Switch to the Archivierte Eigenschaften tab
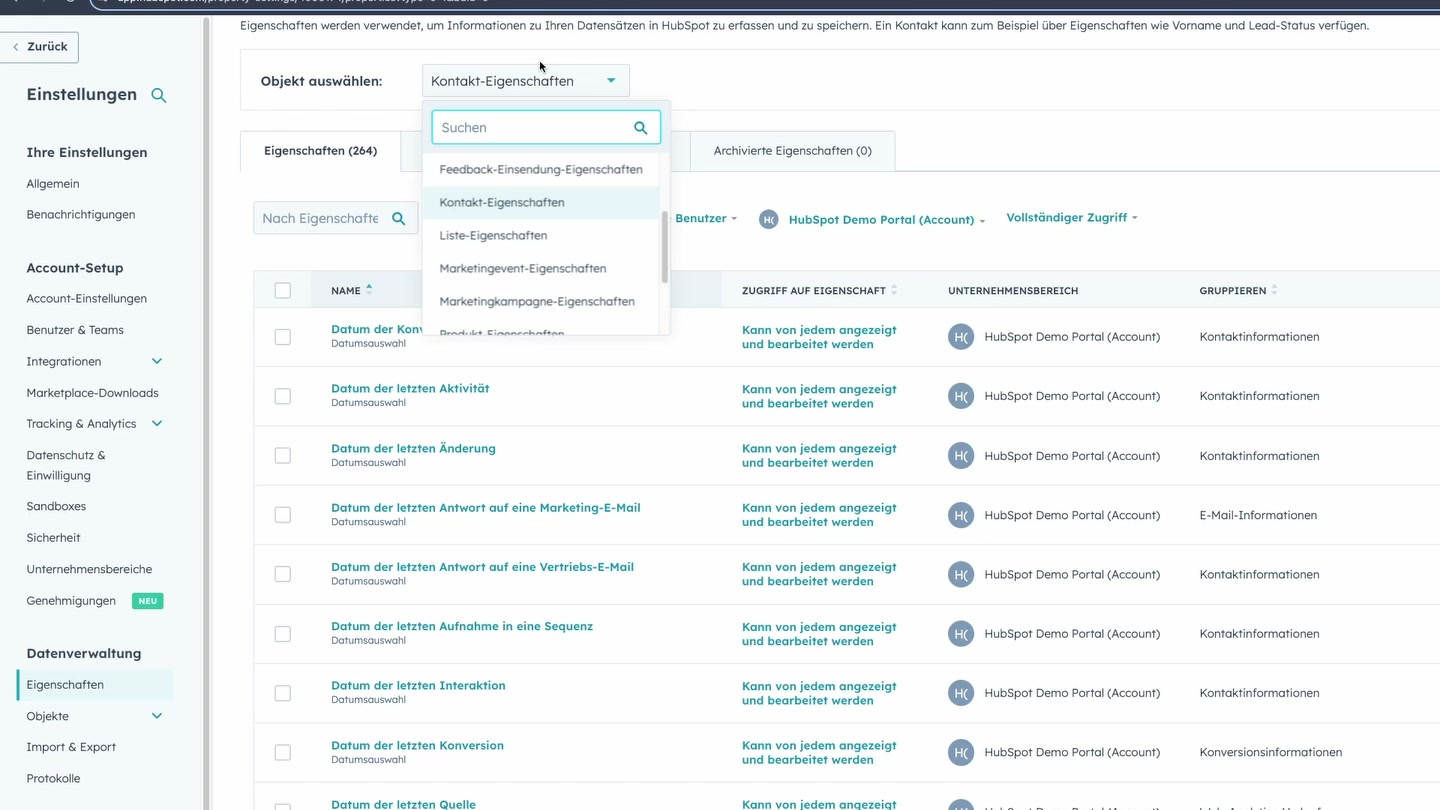 tap(792, 150)
